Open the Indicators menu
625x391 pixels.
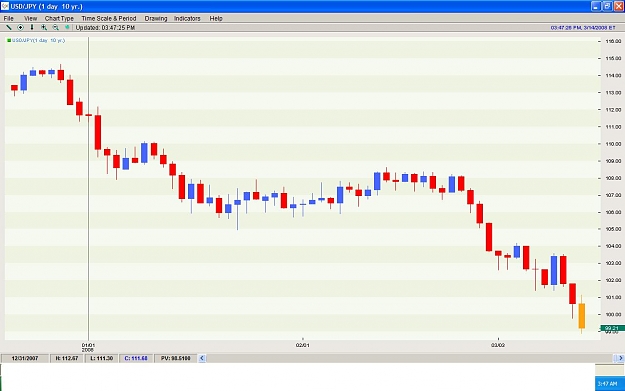point(187,18)
